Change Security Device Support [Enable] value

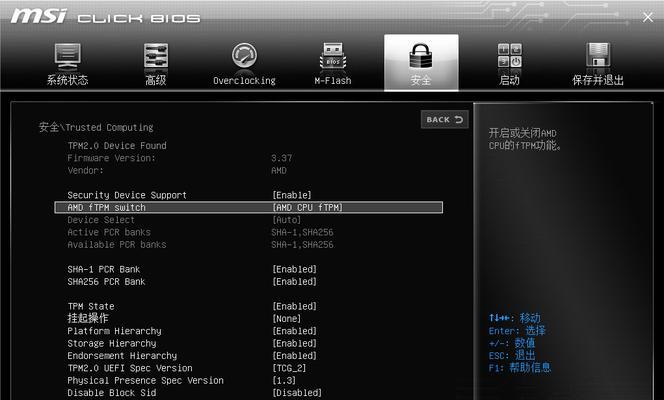click(x=292, y=195)
